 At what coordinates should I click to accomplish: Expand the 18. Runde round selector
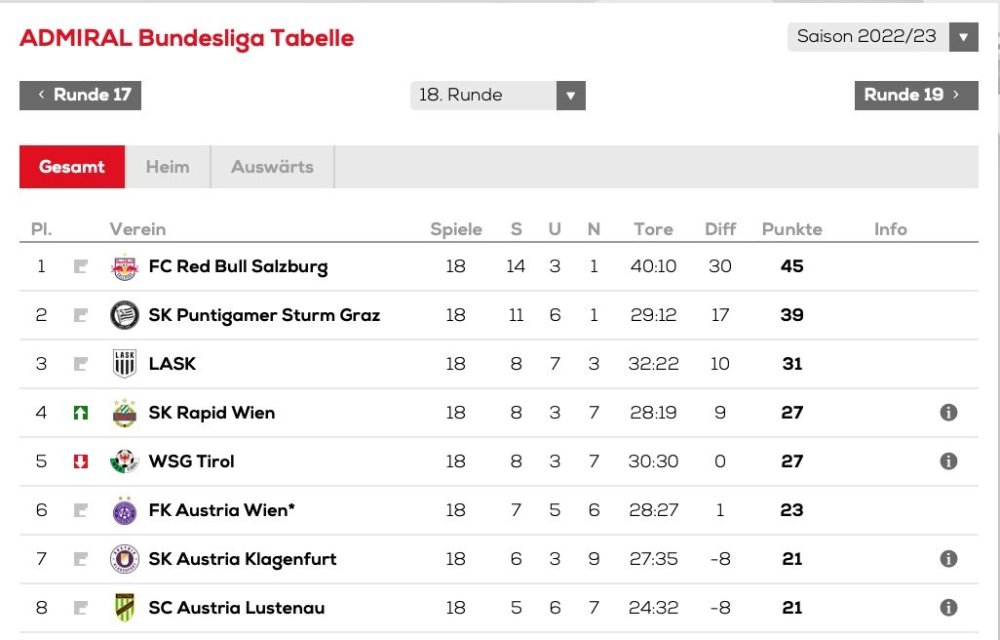(497, 95)
